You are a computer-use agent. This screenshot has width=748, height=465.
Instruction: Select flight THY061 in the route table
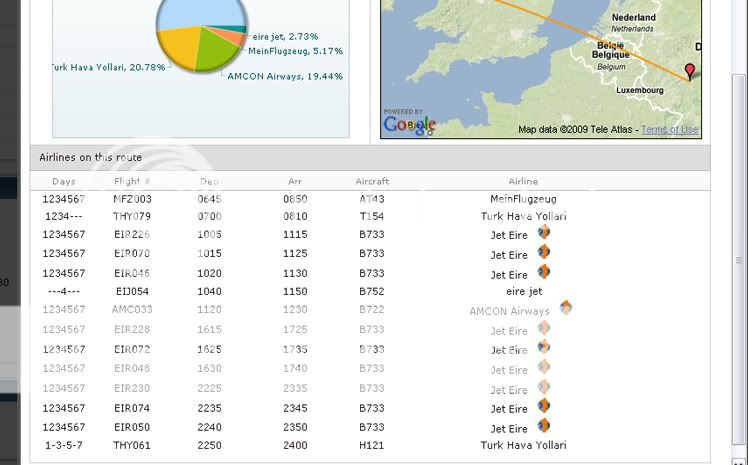[x=132, y=446]
